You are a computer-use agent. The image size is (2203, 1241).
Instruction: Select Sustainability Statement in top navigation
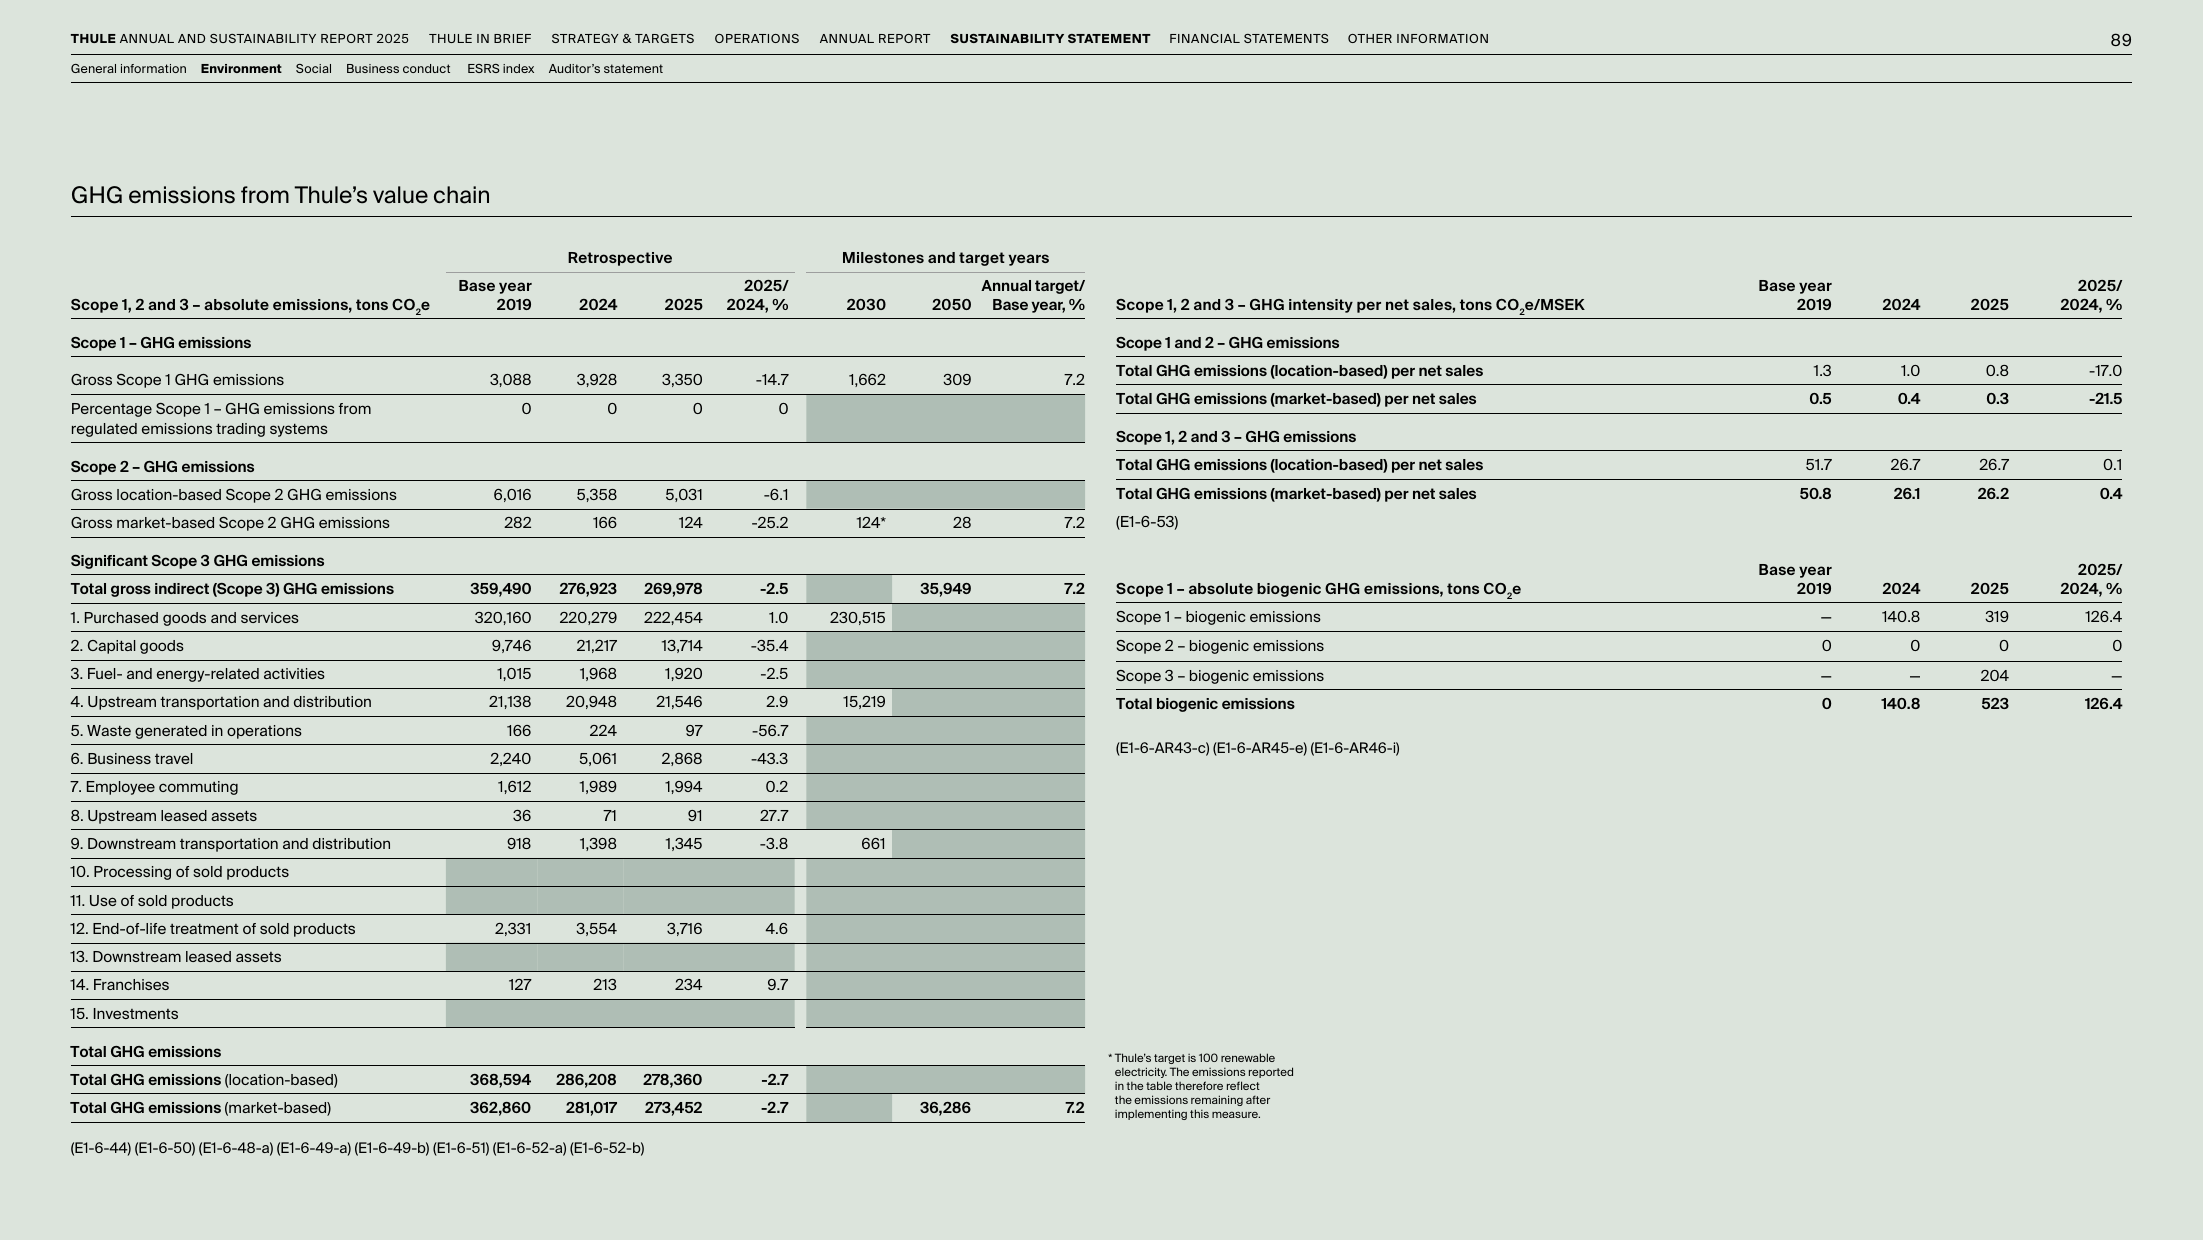click(1050, 39)
